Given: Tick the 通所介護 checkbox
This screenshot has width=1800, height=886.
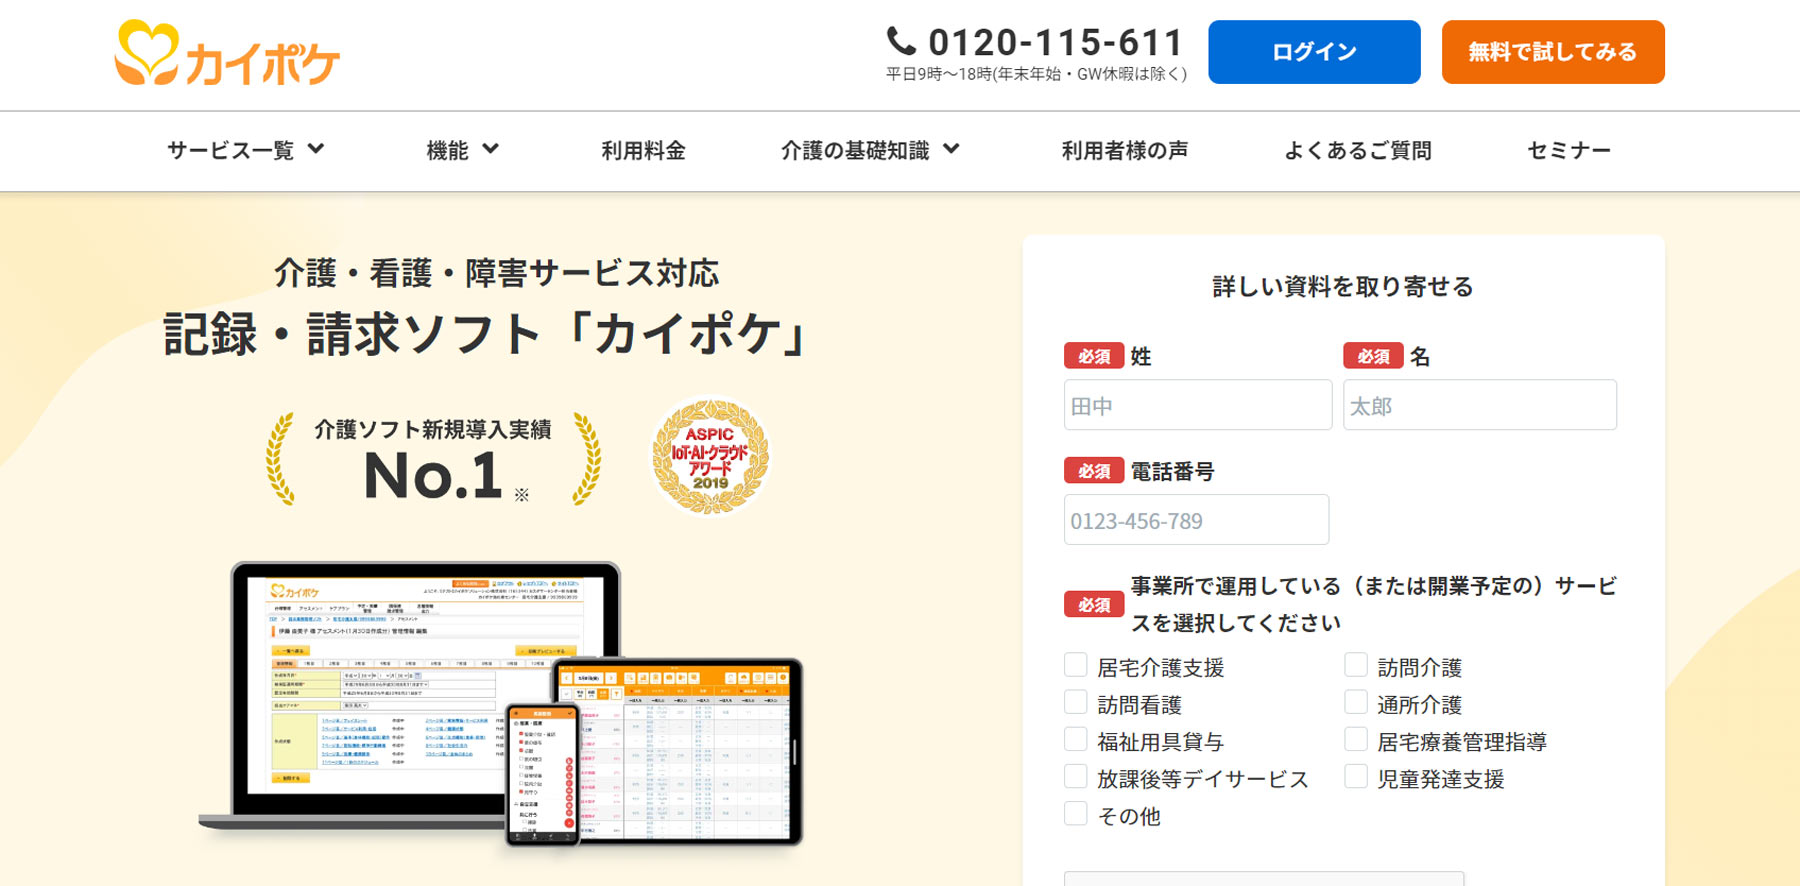Looking at the screenshot, I should click(1356, 702).
